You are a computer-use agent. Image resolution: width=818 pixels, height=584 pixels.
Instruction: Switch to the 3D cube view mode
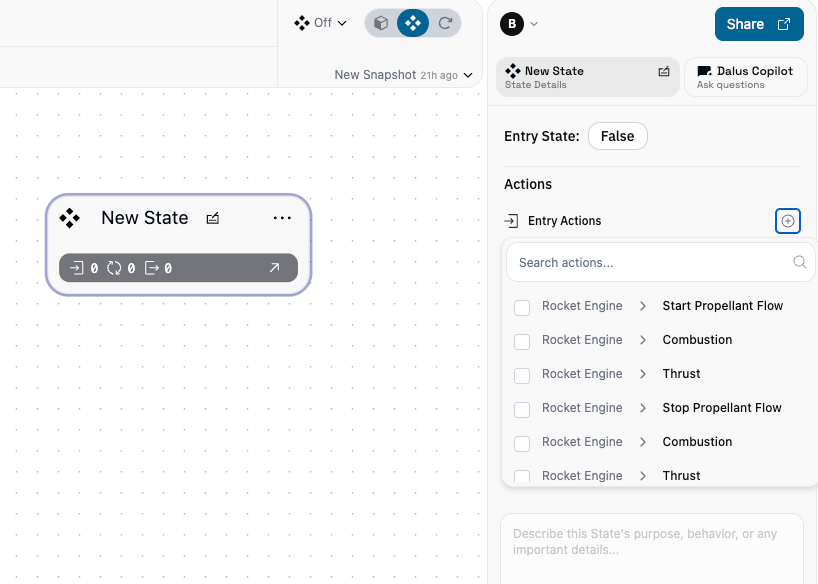tap(381, 23)
